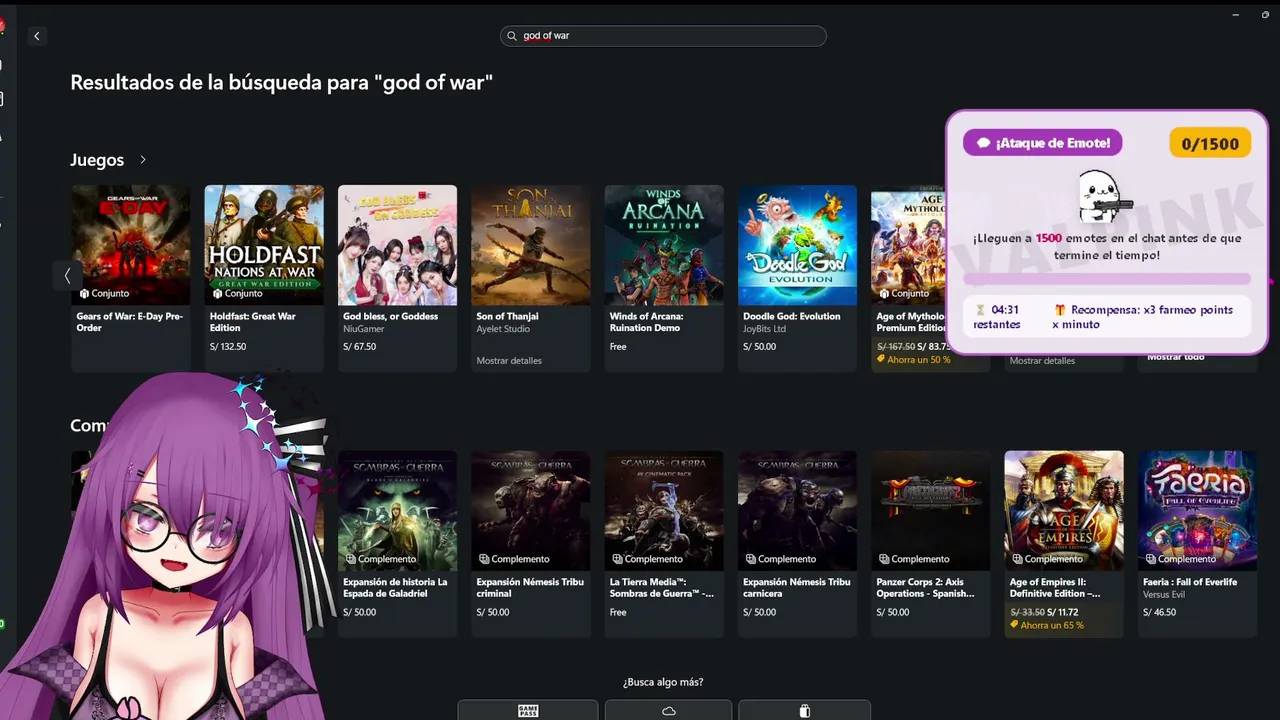The height and width of the screenshot is (720, 1280).
Task: Click publisher name "JoyBits Ltd"
Action: (765, 328)
